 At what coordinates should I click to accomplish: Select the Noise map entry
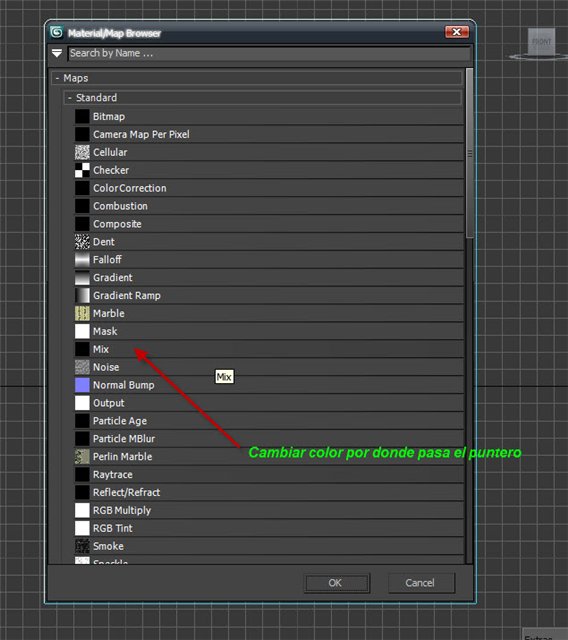[269, 367]
